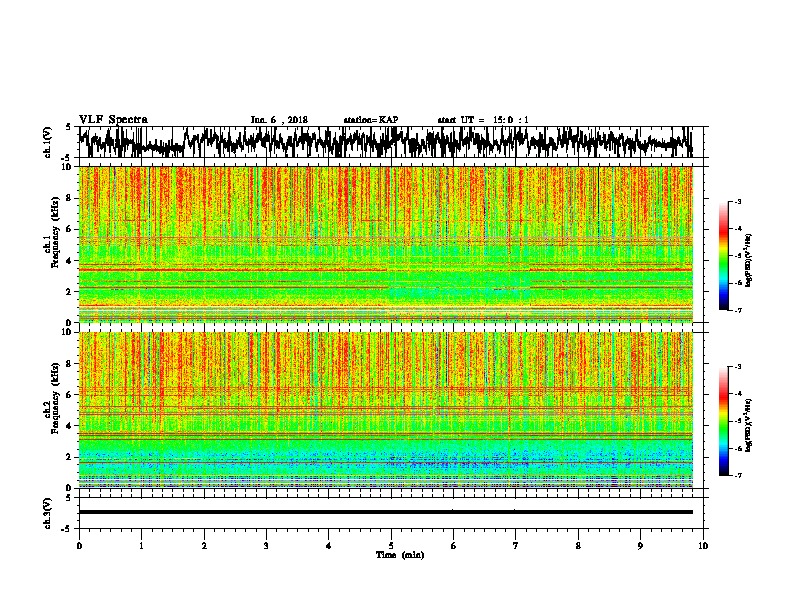The height and width of the screenshot is (612, 792).
Task: Click the ch.1 colorbar top value "-3"
Action: pyautogui.click(x=738, y=201)
